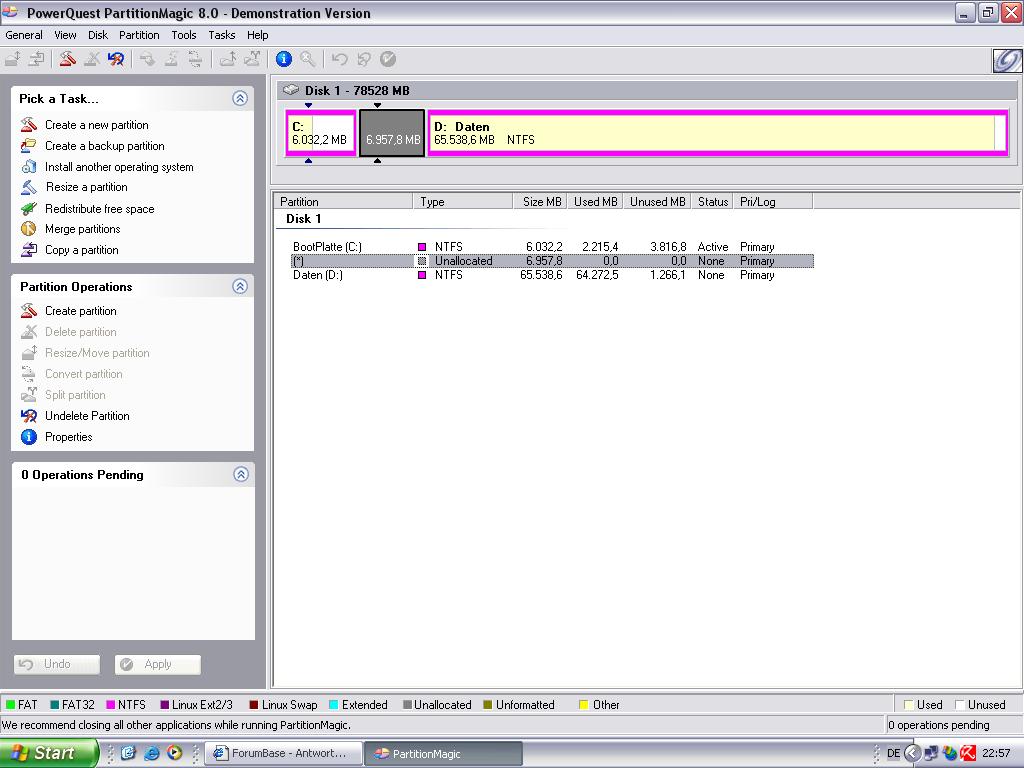The width and height of the screenshot is (1024, 768).
Task: Collapse the Pick a Task panel
Action: (240, 98)
